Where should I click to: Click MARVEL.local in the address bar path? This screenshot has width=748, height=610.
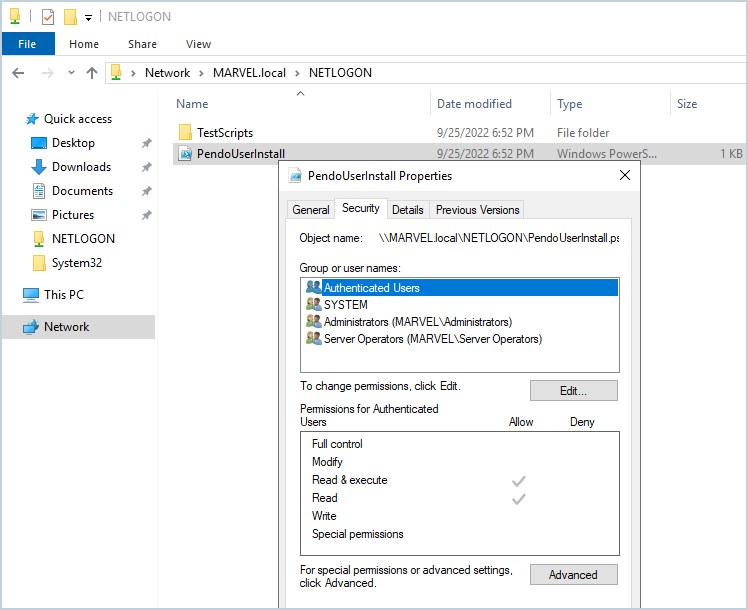click(249, 73)
